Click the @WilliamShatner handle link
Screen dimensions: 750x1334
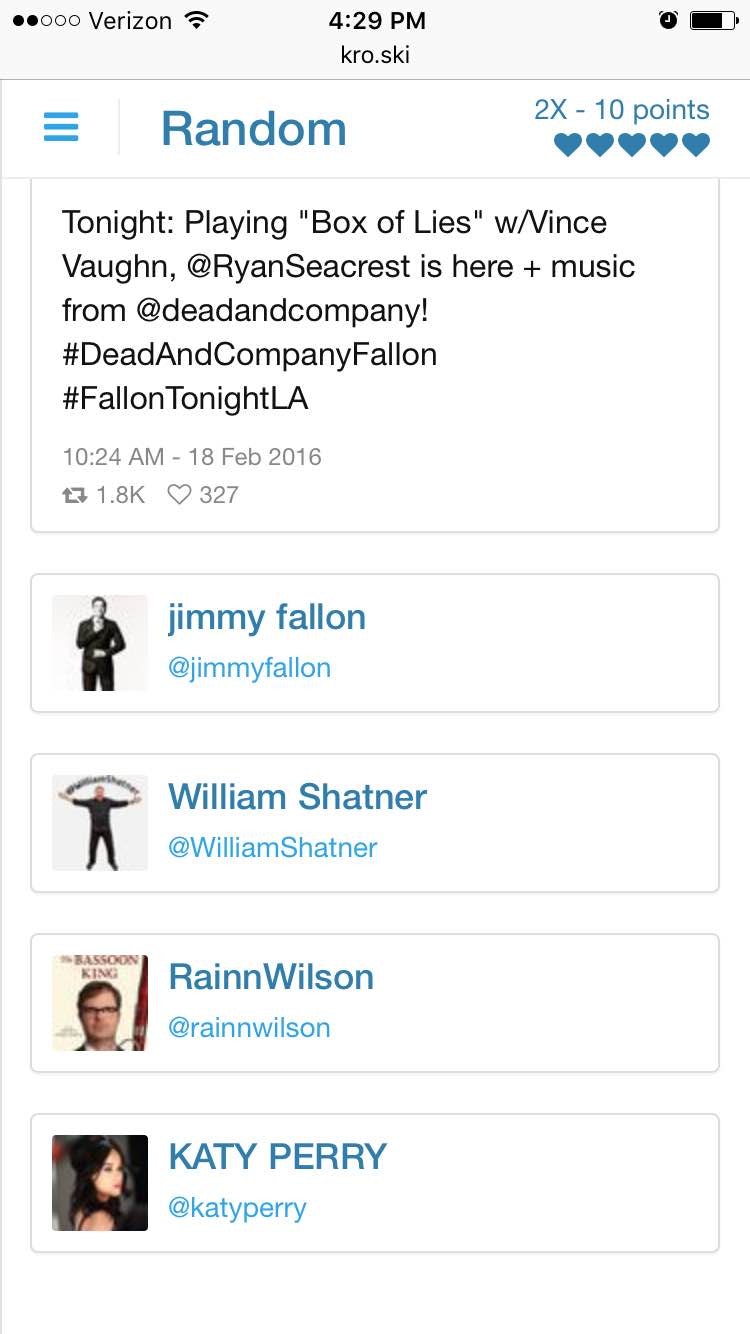[x=272, y=847]
